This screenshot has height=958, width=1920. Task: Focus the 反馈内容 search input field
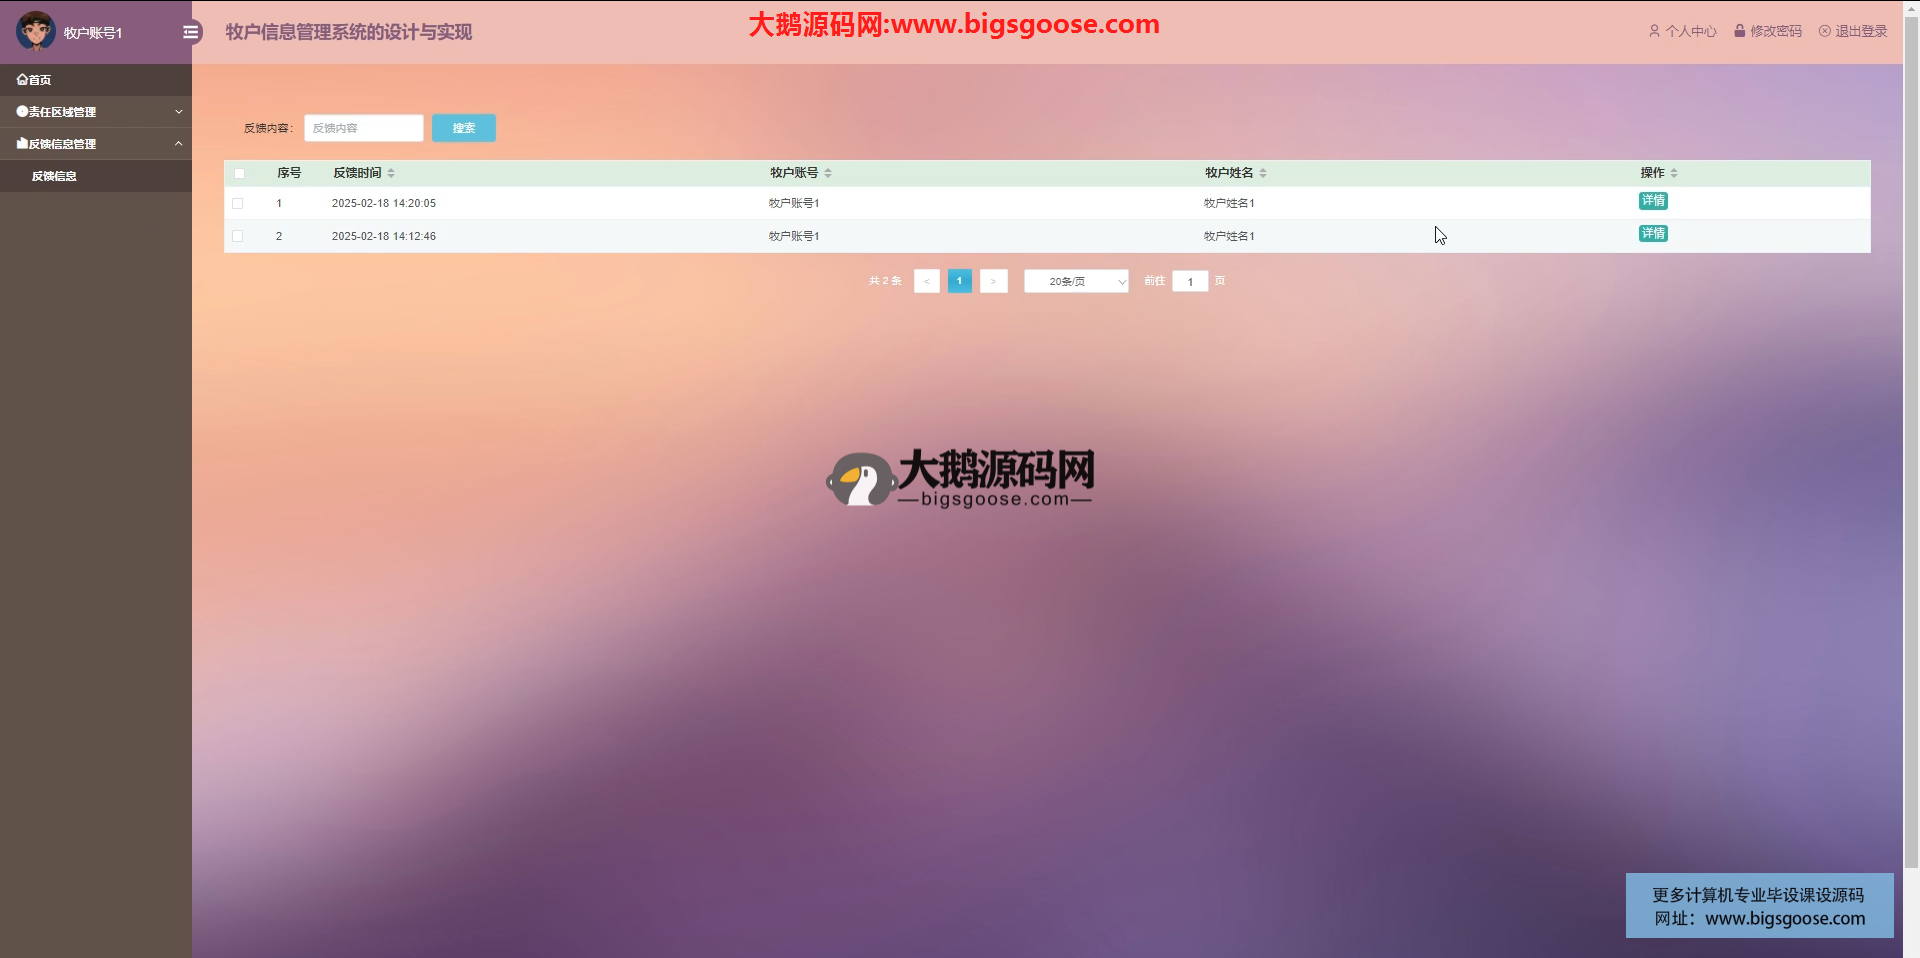click(x=363, y=128)
